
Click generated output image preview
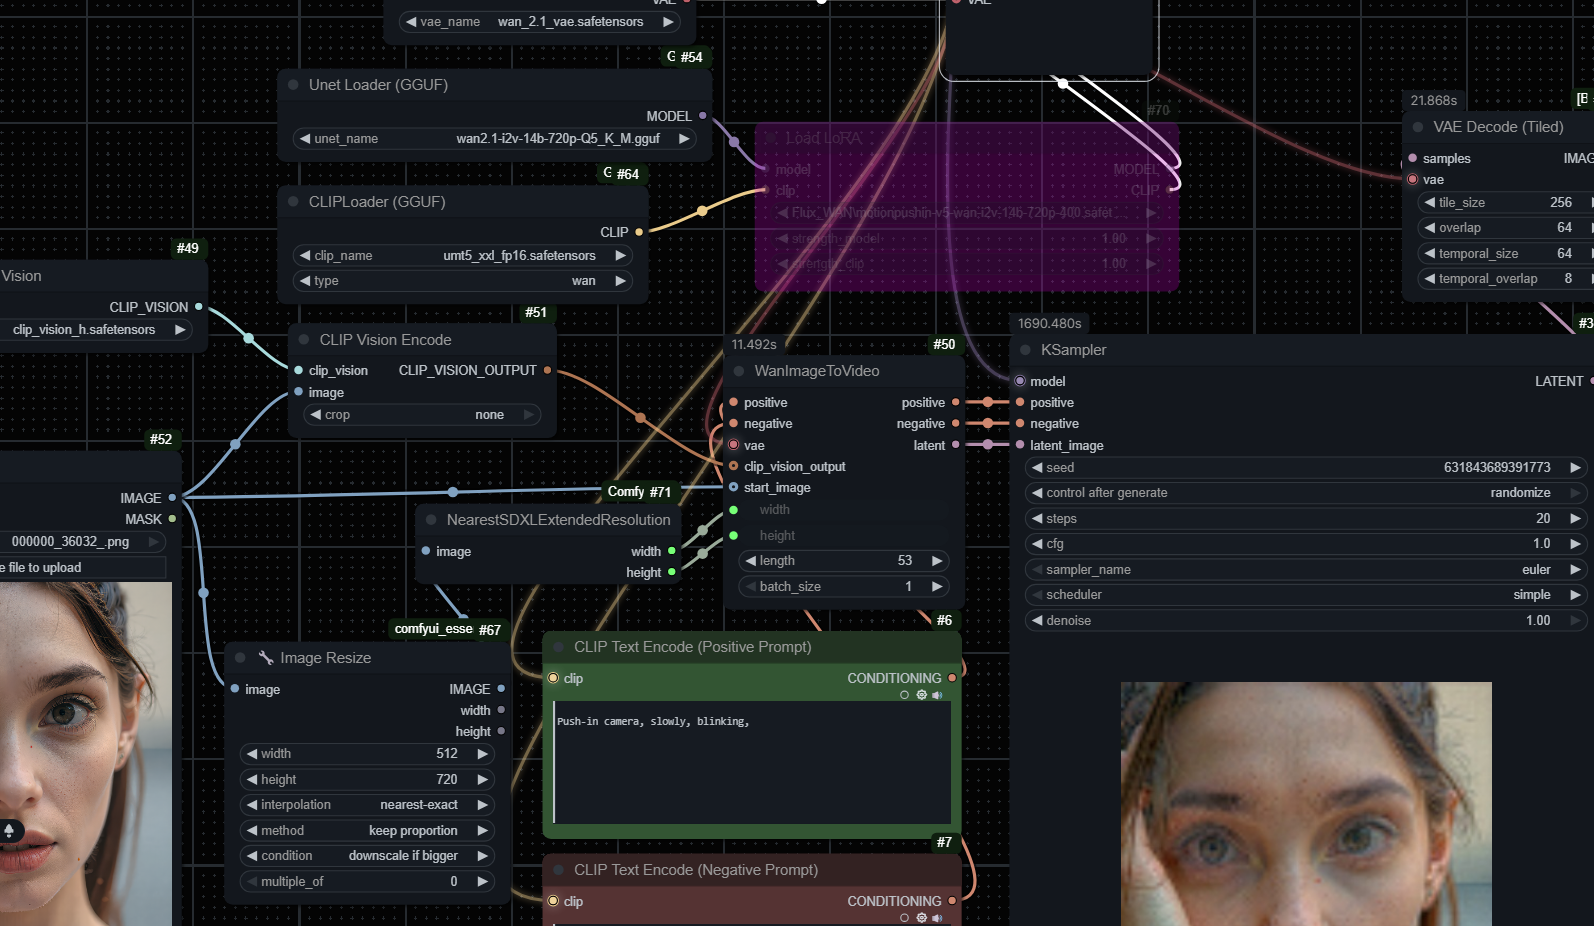1306,804
